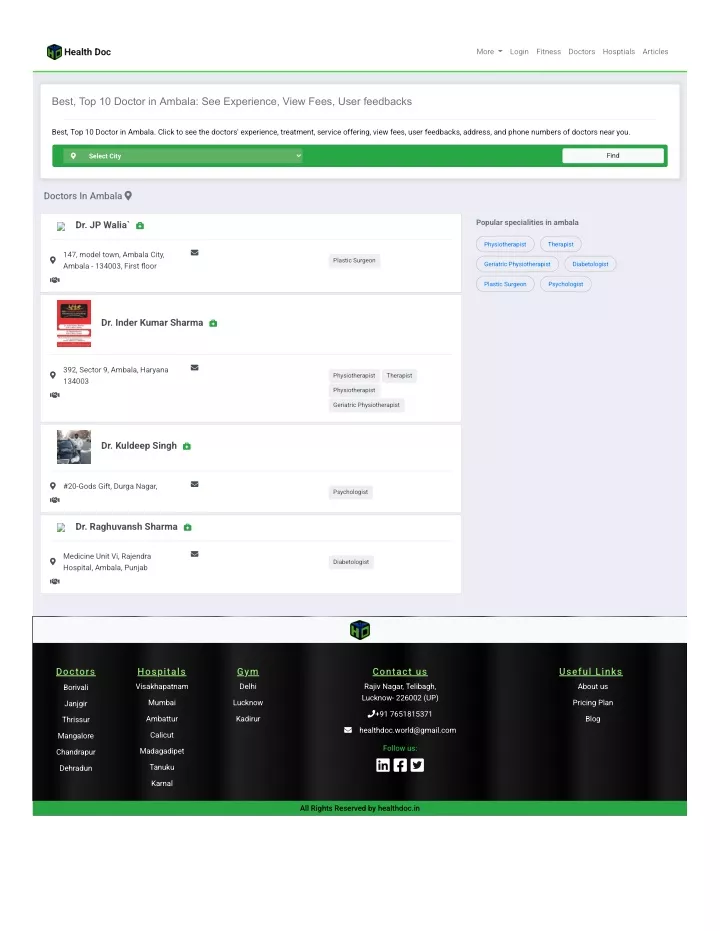Viewport: 720px width, 931px height.
Task: Click envelope icon for Dr. Inder Kumar Sharma
Action: pos(194,368)
